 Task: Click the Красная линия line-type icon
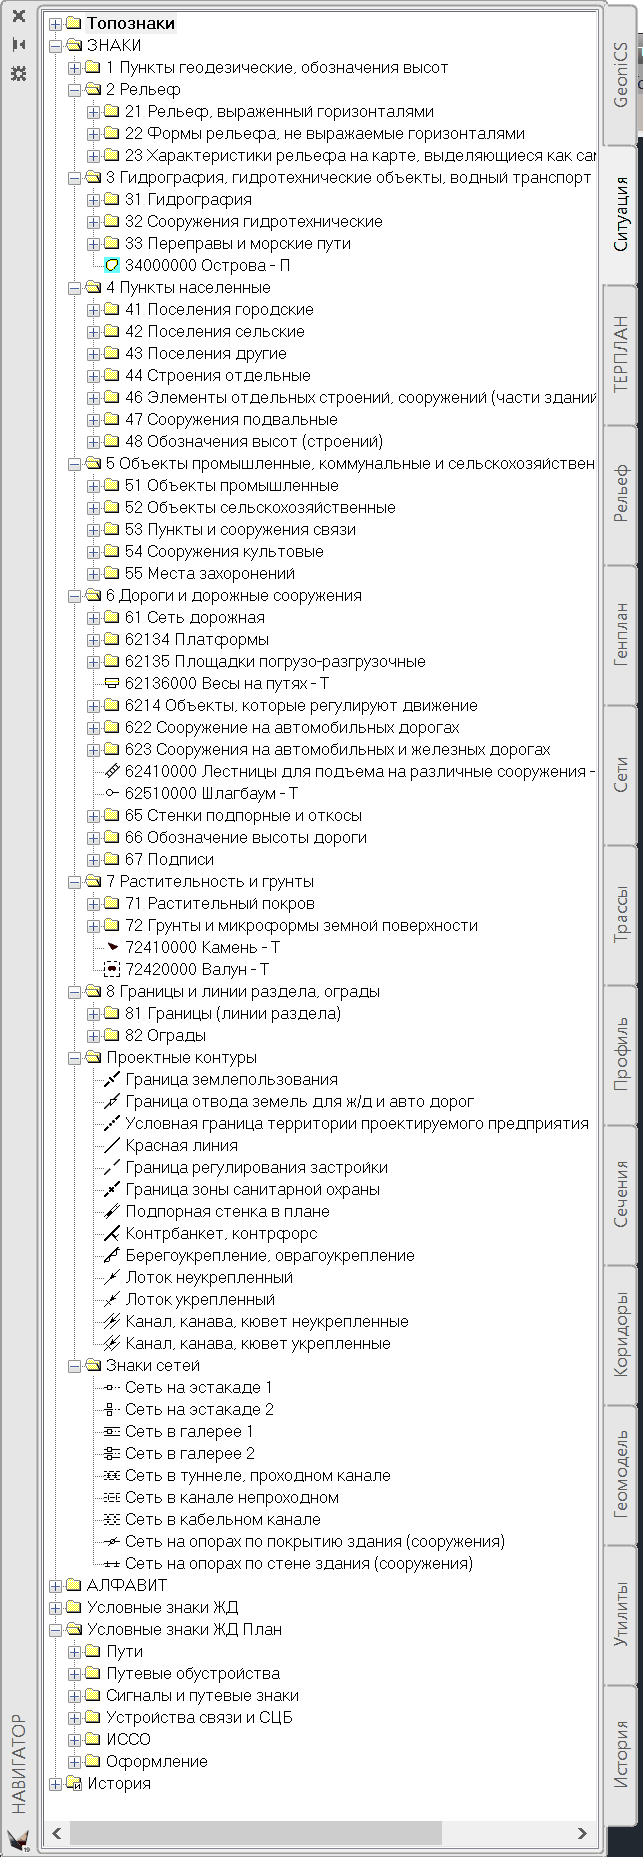click(112, 1146)
